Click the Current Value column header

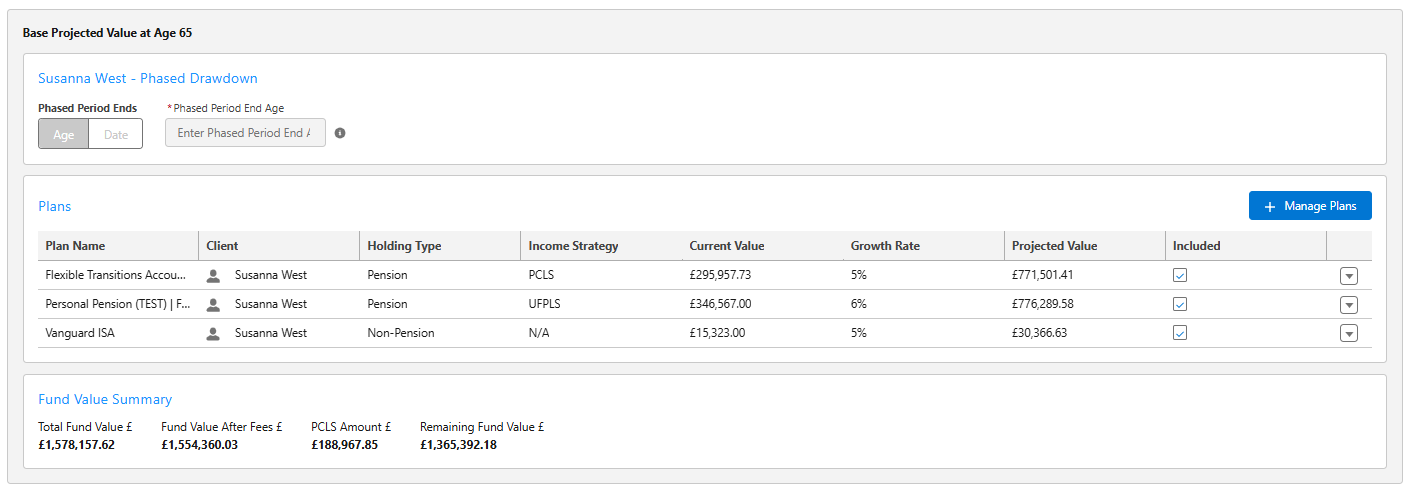pos(727,246)
